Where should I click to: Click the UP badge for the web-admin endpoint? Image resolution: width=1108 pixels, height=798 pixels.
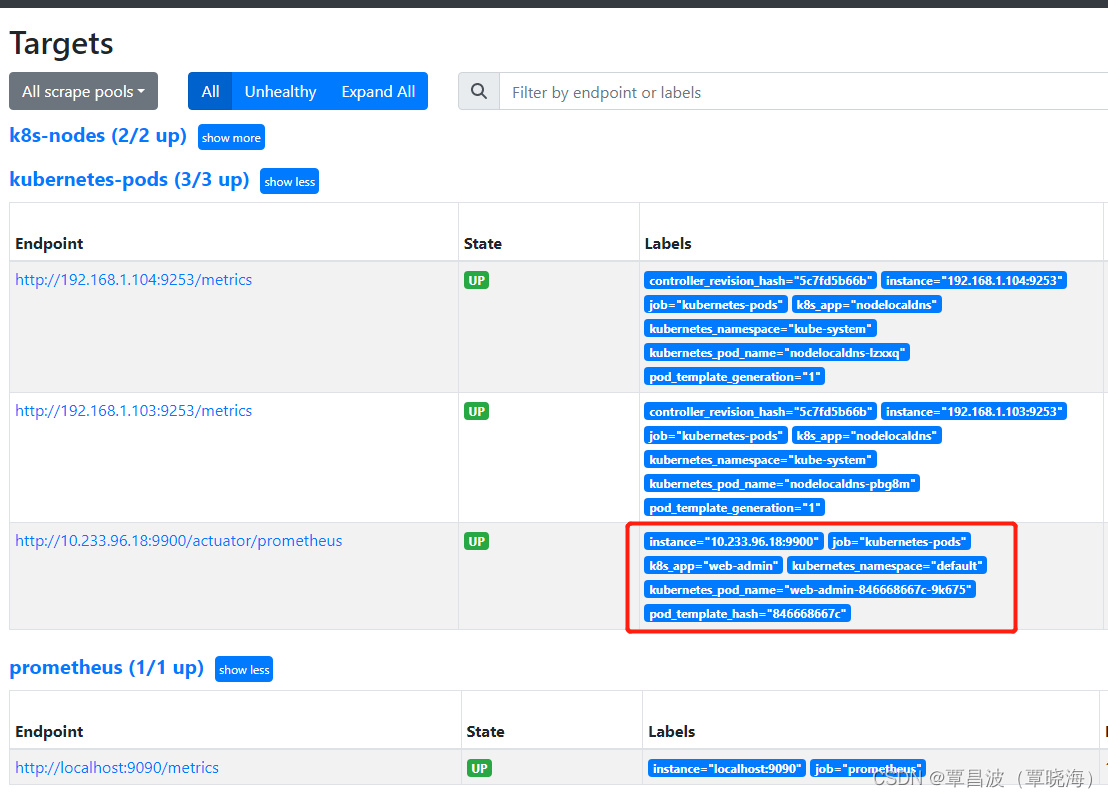[x=476, y=541]
